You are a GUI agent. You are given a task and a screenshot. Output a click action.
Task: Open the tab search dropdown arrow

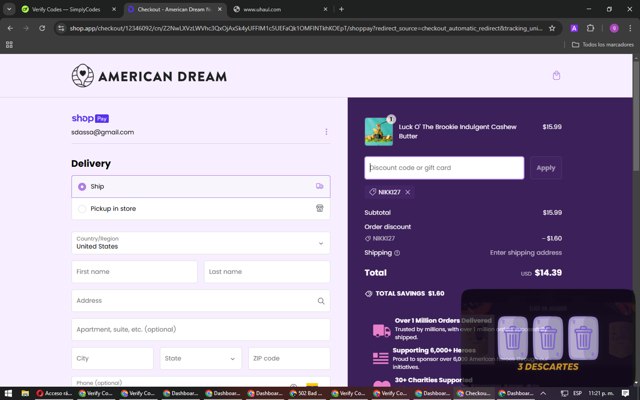click(9, 9)
